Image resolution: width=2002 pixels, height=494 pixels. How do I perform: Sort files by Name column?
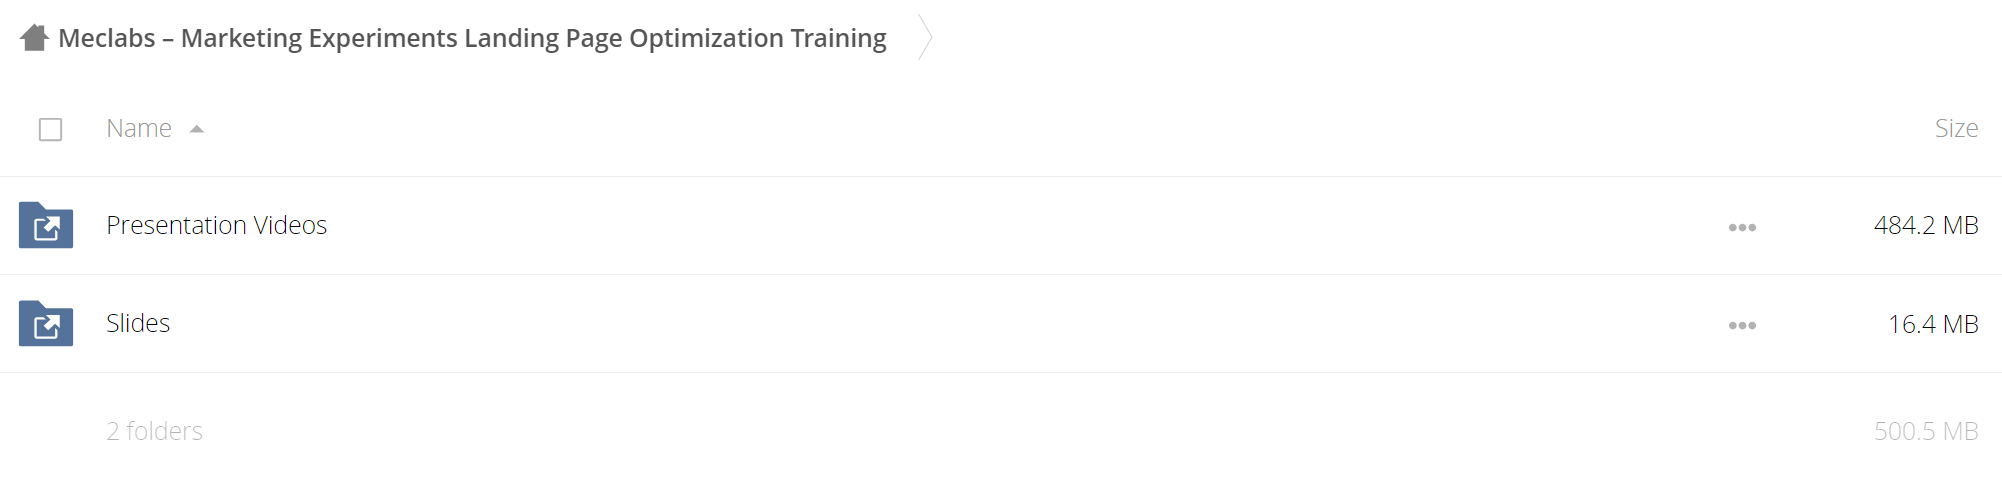tap(139, 128)
